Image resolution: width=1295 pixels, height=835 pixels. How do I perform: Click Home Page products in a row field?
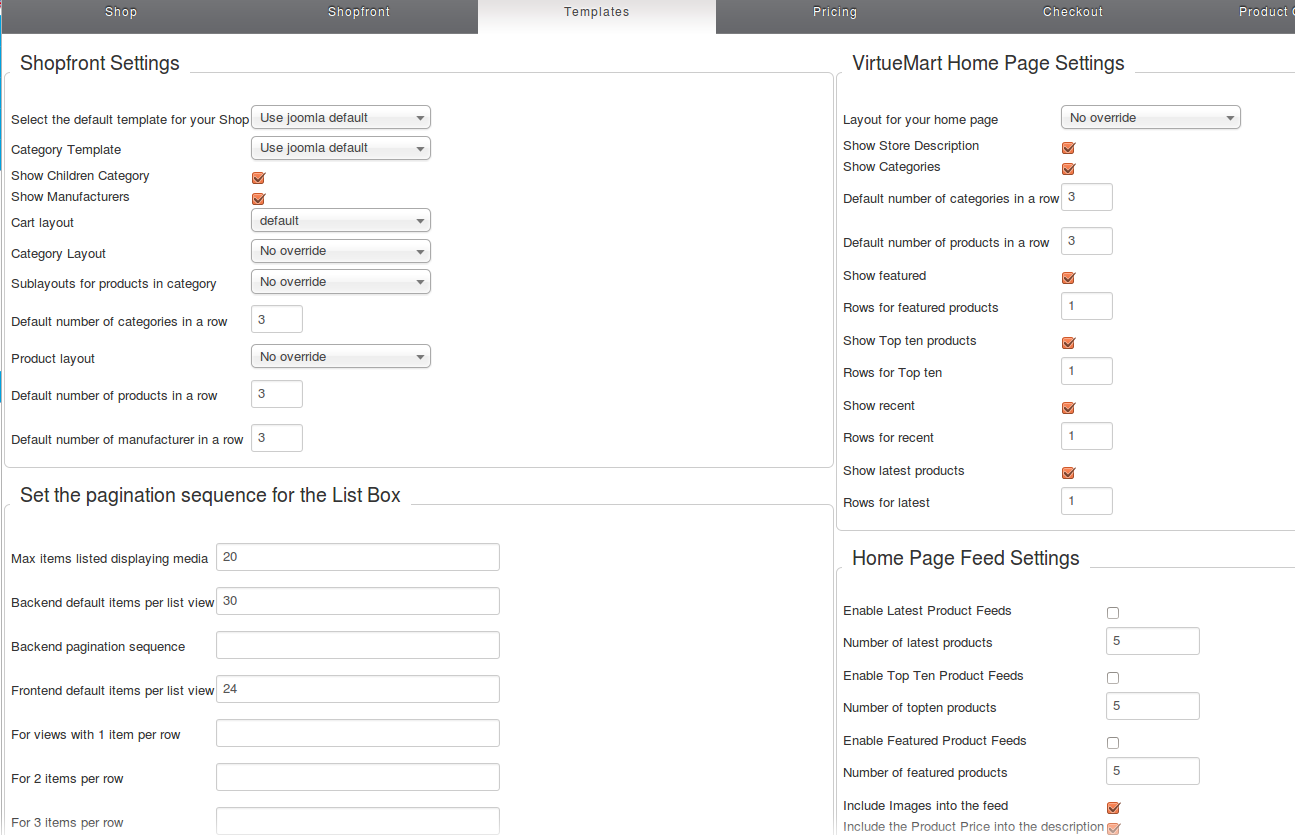(x=1087, y=241)
